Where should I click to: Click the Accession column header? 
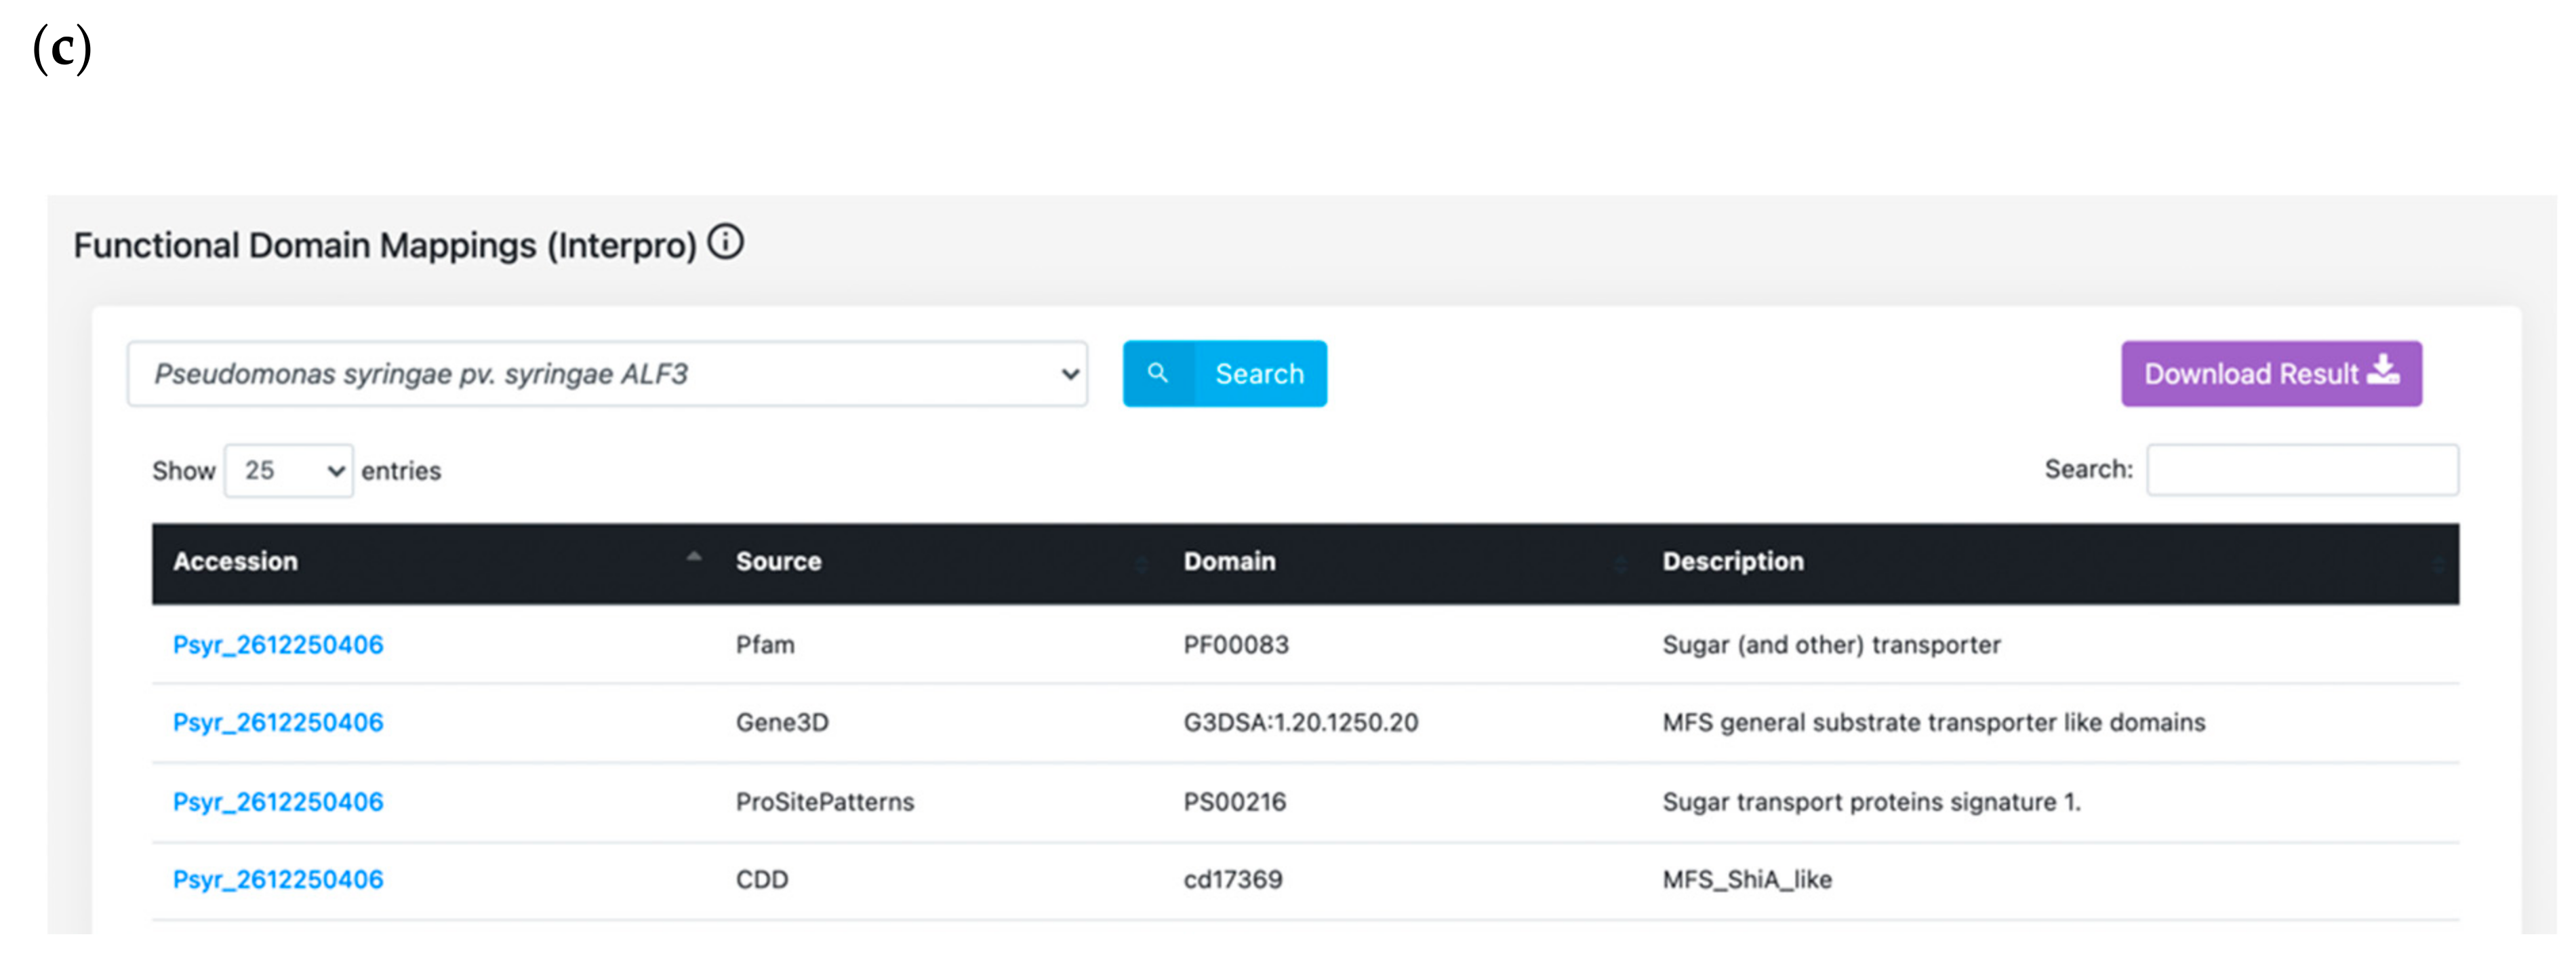236,562
